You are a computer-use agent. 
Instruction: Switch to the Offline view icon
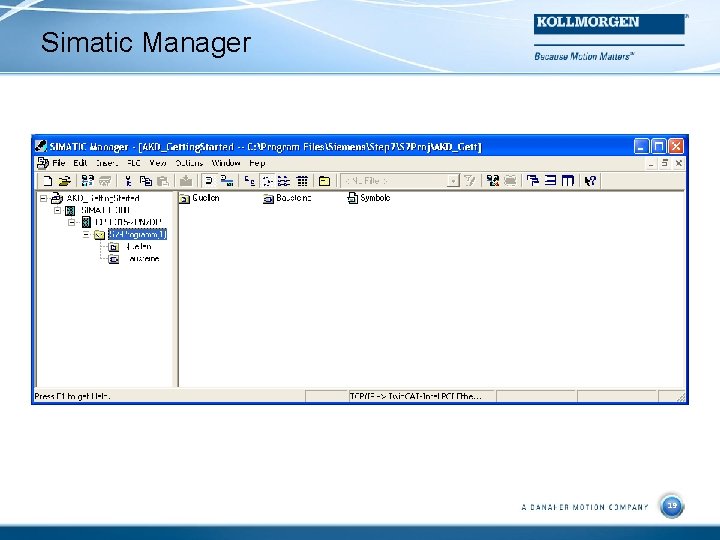[209, 181]
